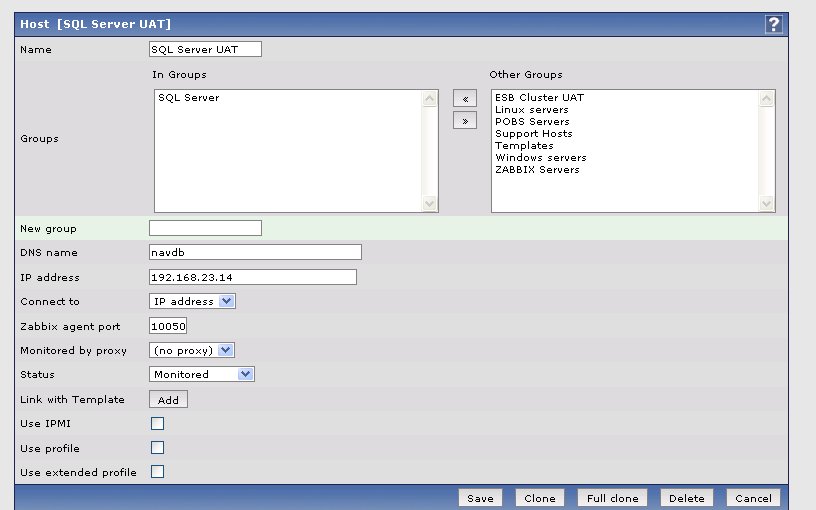Expand the Monitored by proxy dropdown
Screen dimensions: 816x510
(192, 350)
